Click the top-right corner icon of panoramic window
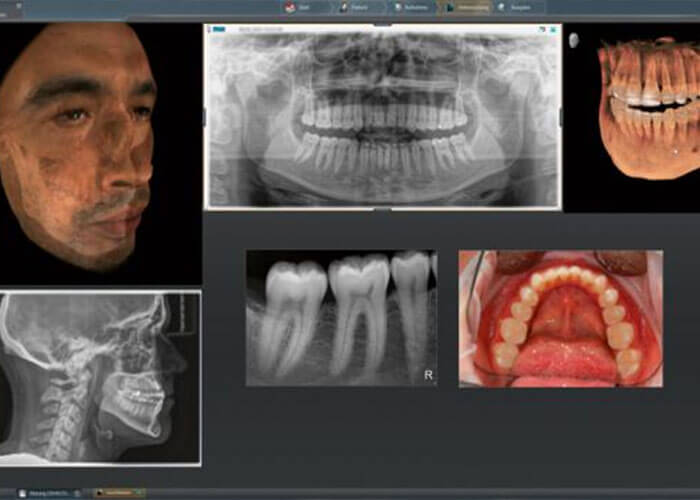Screen dimensions: 700x500 pos(551,32)
